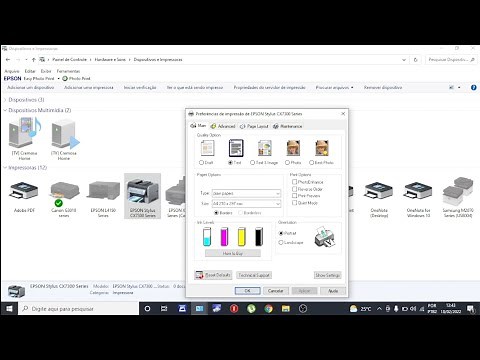Select the Text quality document icon
Image resolution: width=480 pixels, height=360 pixels.
click(236, 148)
